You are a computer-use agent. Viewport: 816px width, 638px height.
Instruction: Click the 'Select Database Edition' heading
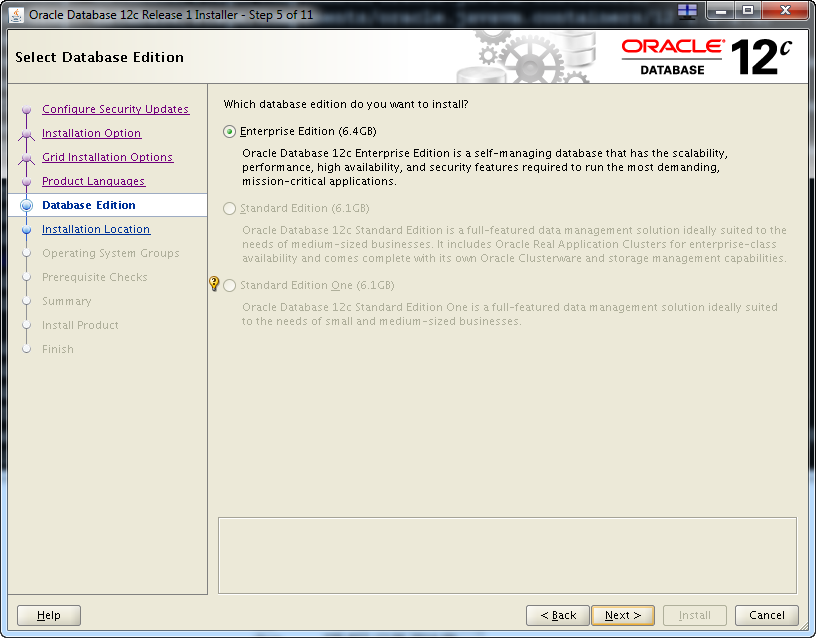click(x=99, y=57)
